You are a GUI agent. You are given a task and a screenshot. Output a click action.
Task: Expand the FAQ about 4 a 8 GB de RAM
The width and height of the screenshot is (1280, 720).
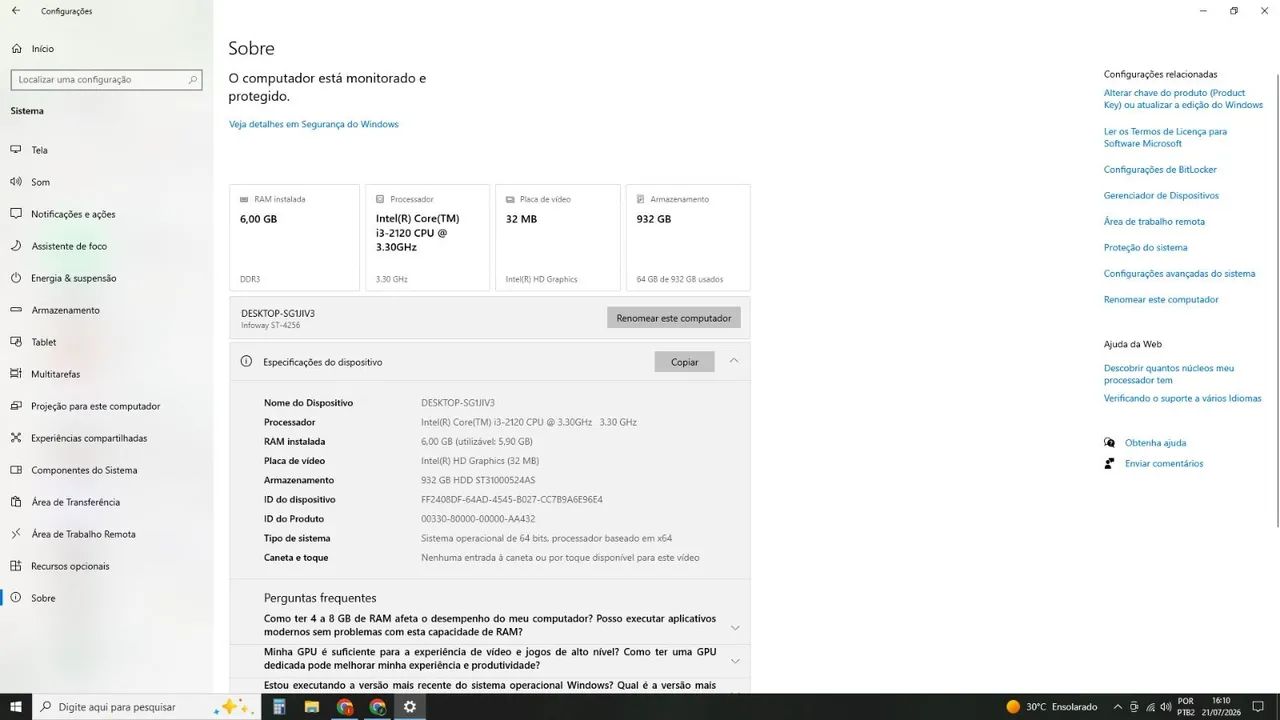(735, 628)
